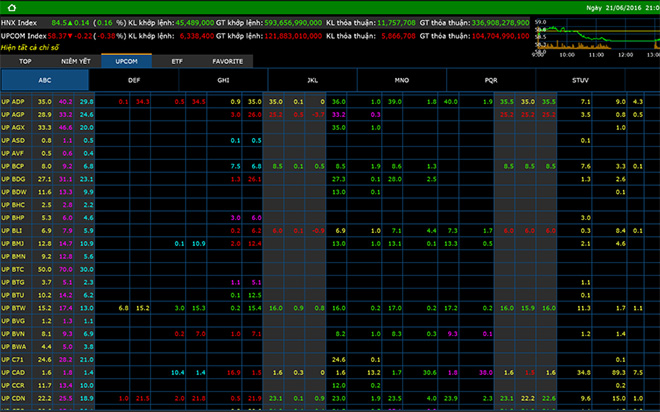
Task: Filter stocks by GHI group
Action: tap(223, 81)
